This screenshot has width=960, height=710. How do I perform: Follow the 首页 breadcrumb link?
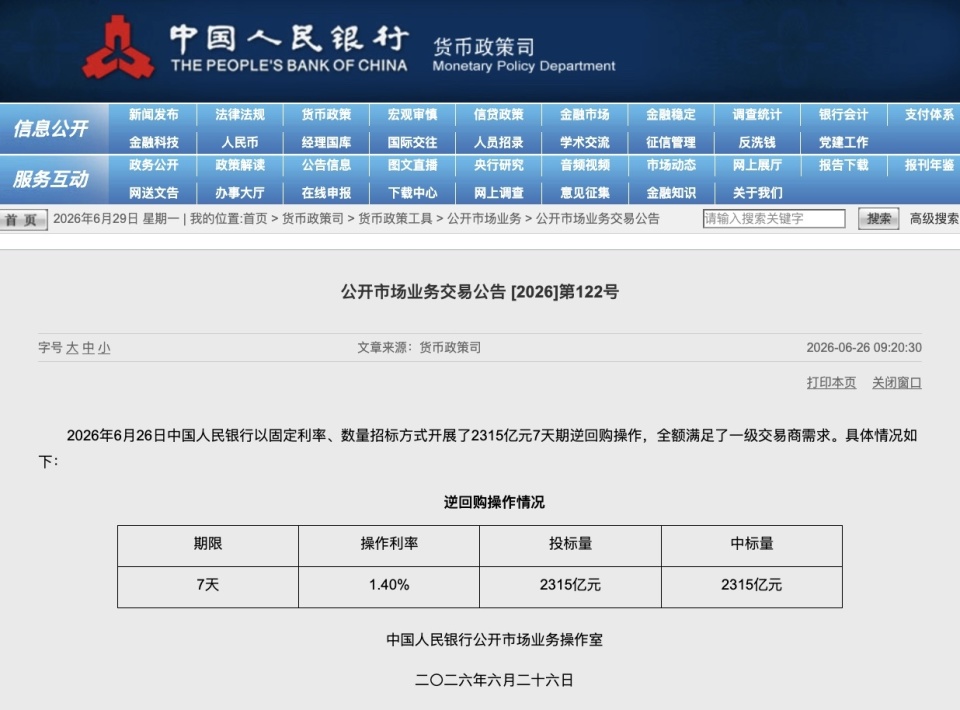pos(255,219)
